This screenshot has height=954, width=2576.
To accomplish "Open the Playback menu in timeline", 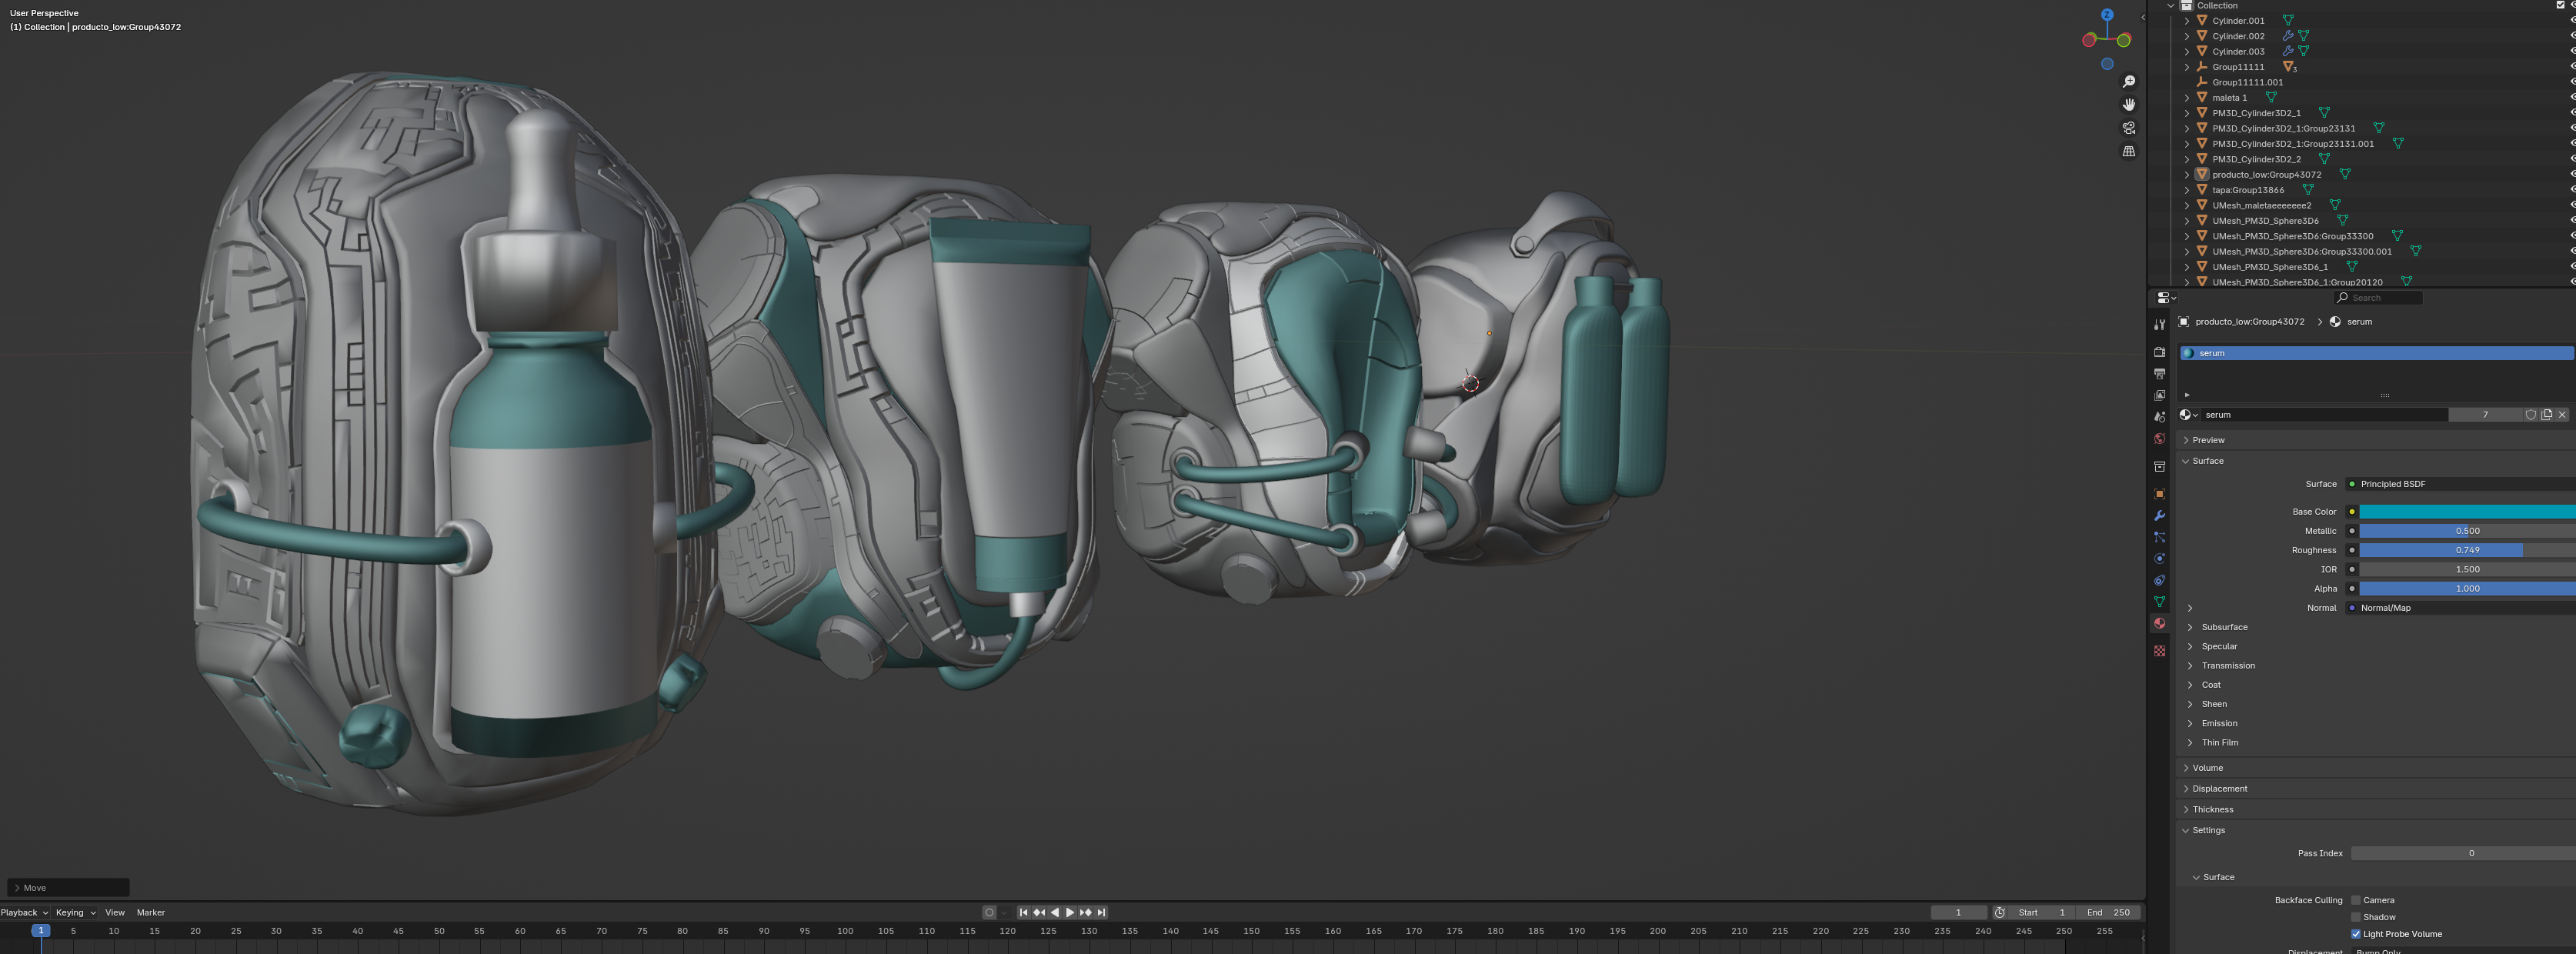I will point(24,912).
